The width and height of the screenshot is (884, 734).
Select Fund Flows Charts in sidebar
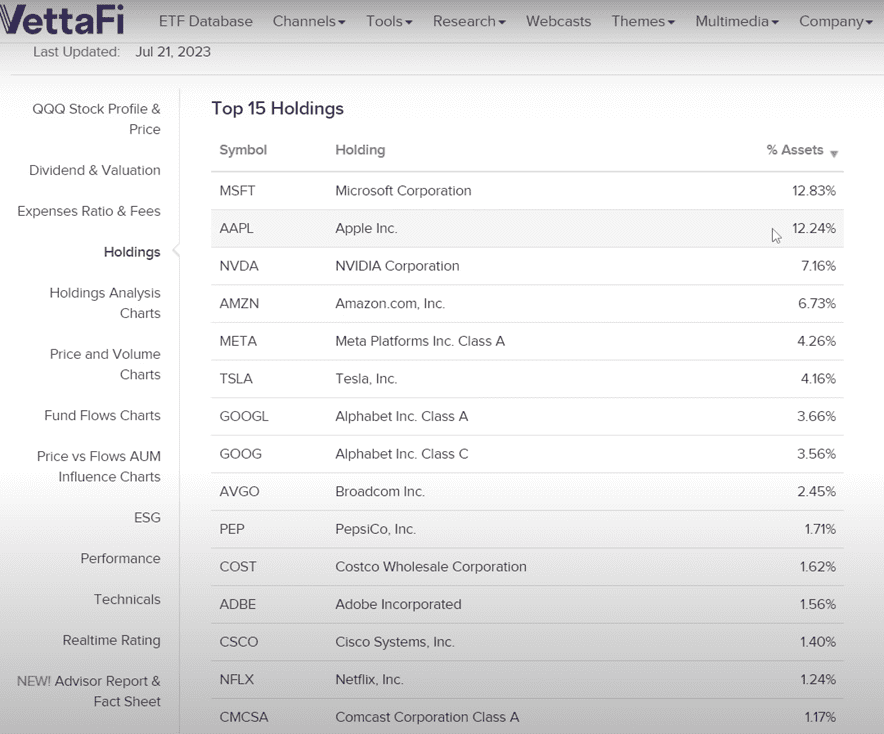point(102,415)
